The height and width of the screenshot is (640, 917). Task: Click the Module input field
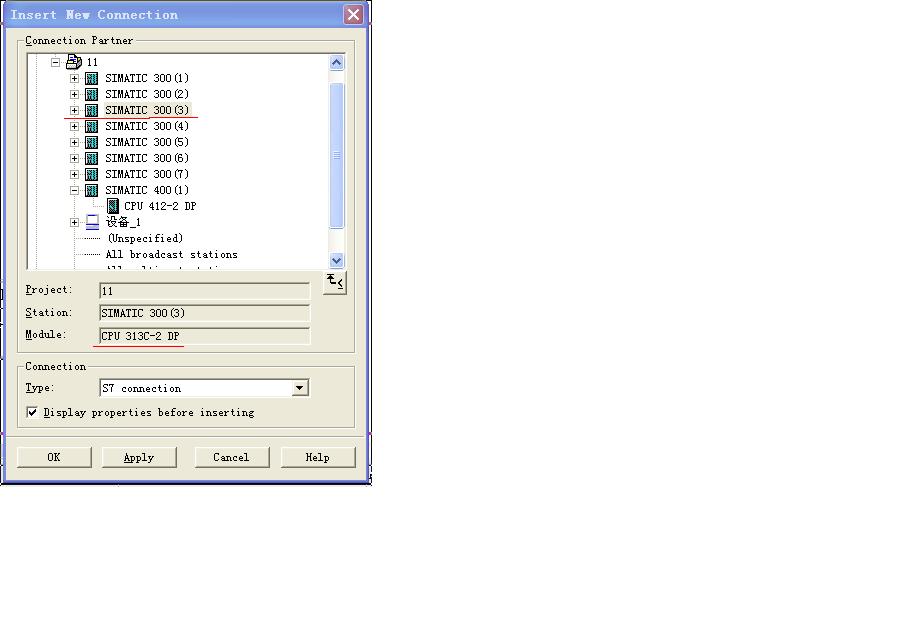click(x=205, y=336)
